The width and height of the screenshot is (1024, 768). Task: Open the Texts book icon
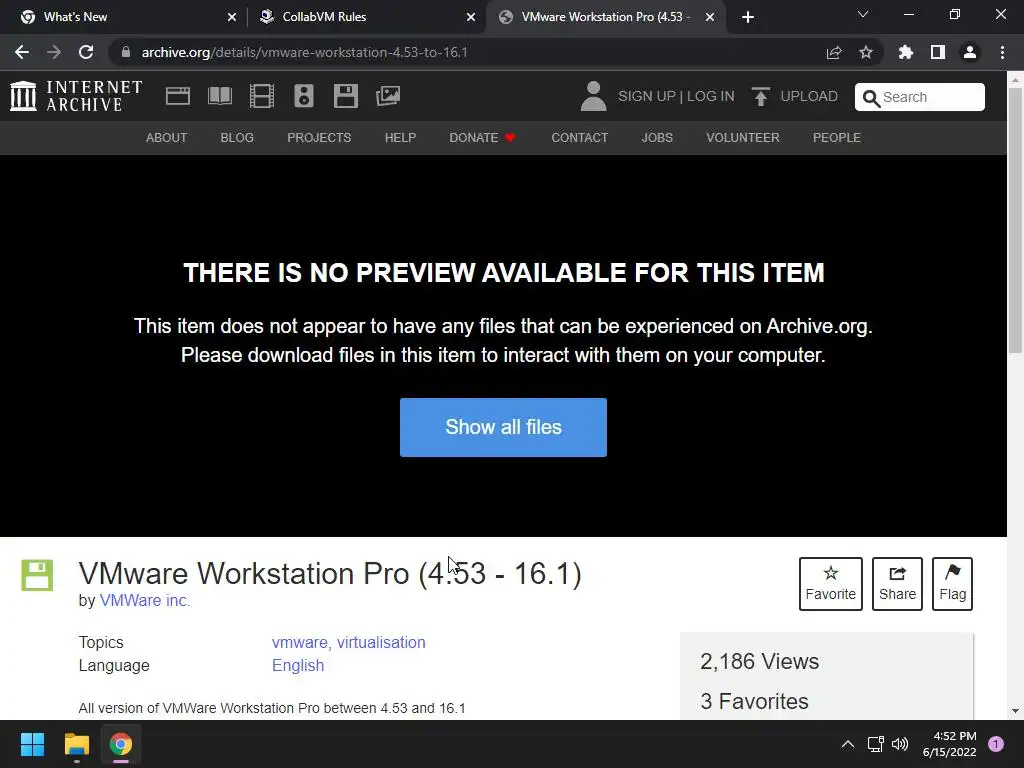click(x=219, y=96)
